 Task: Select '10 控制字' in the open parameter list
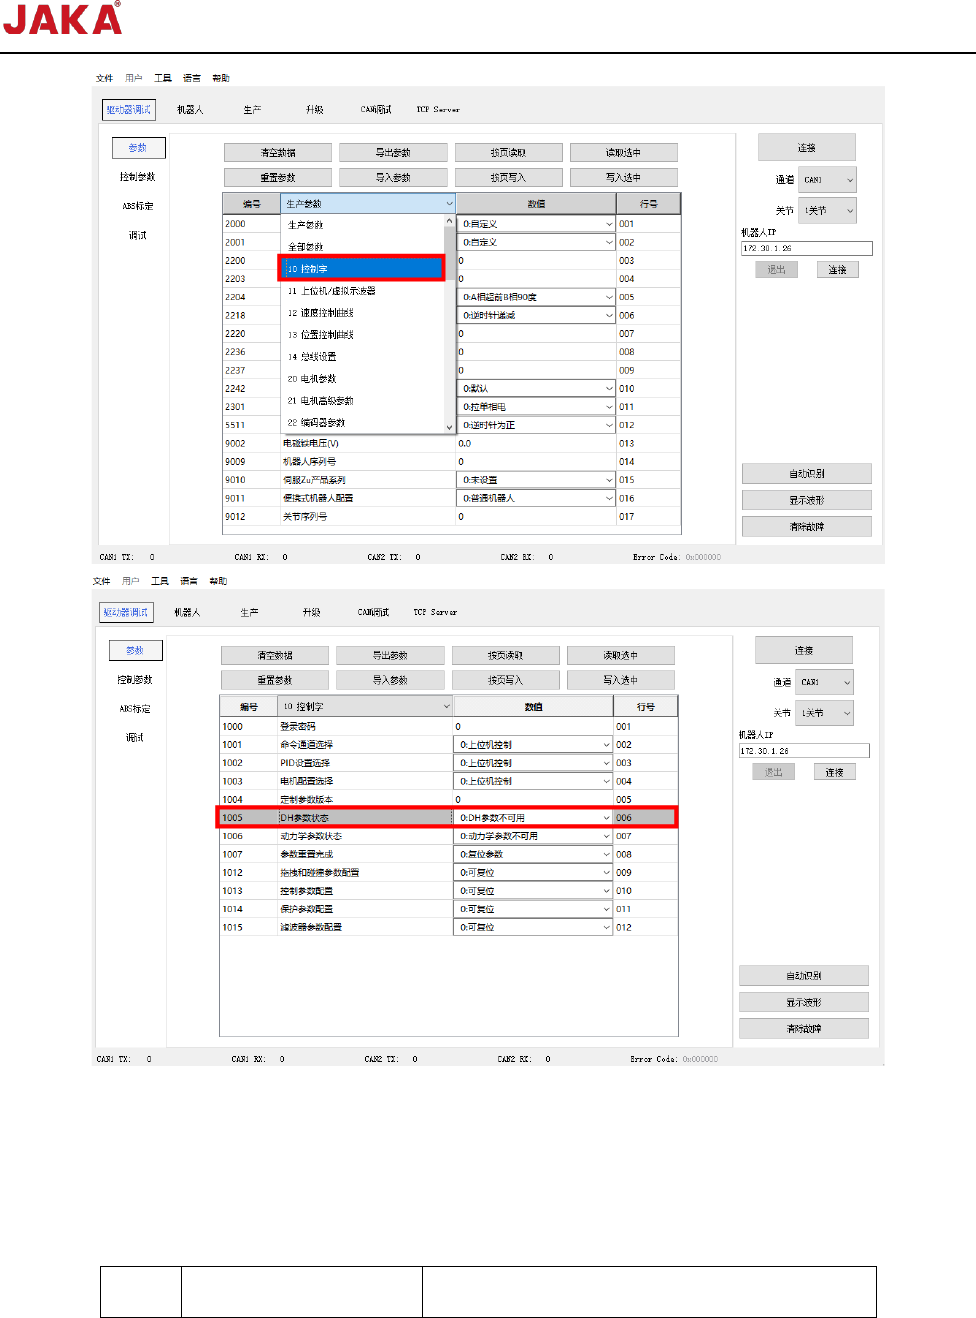pos(361,268)
